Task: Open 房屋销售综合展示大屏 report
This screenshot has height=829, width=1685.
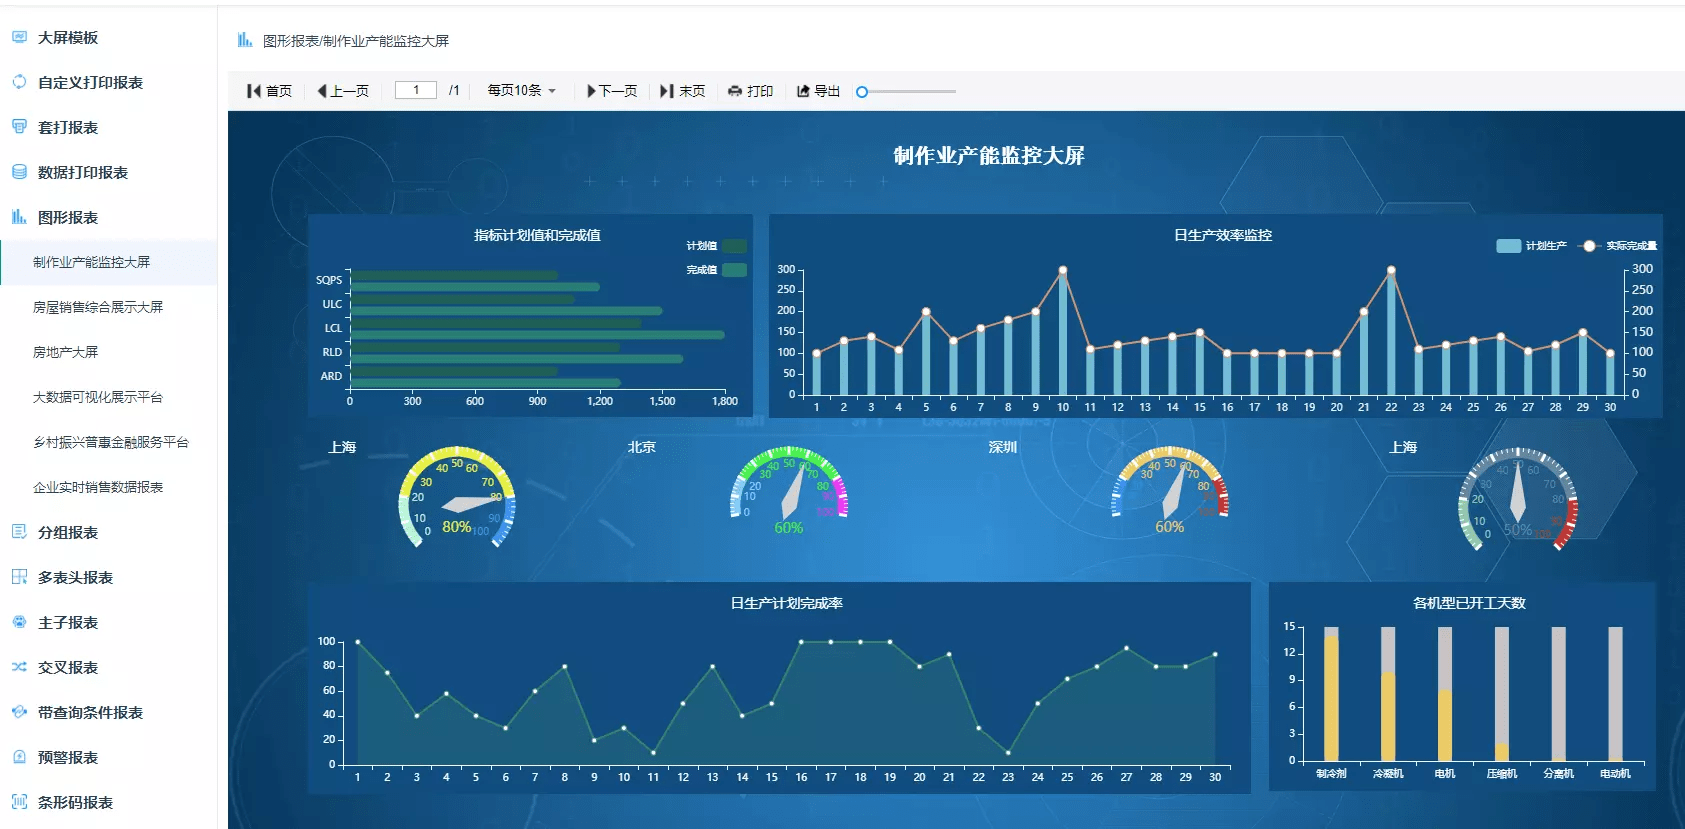Action: [x=98, y=307]
